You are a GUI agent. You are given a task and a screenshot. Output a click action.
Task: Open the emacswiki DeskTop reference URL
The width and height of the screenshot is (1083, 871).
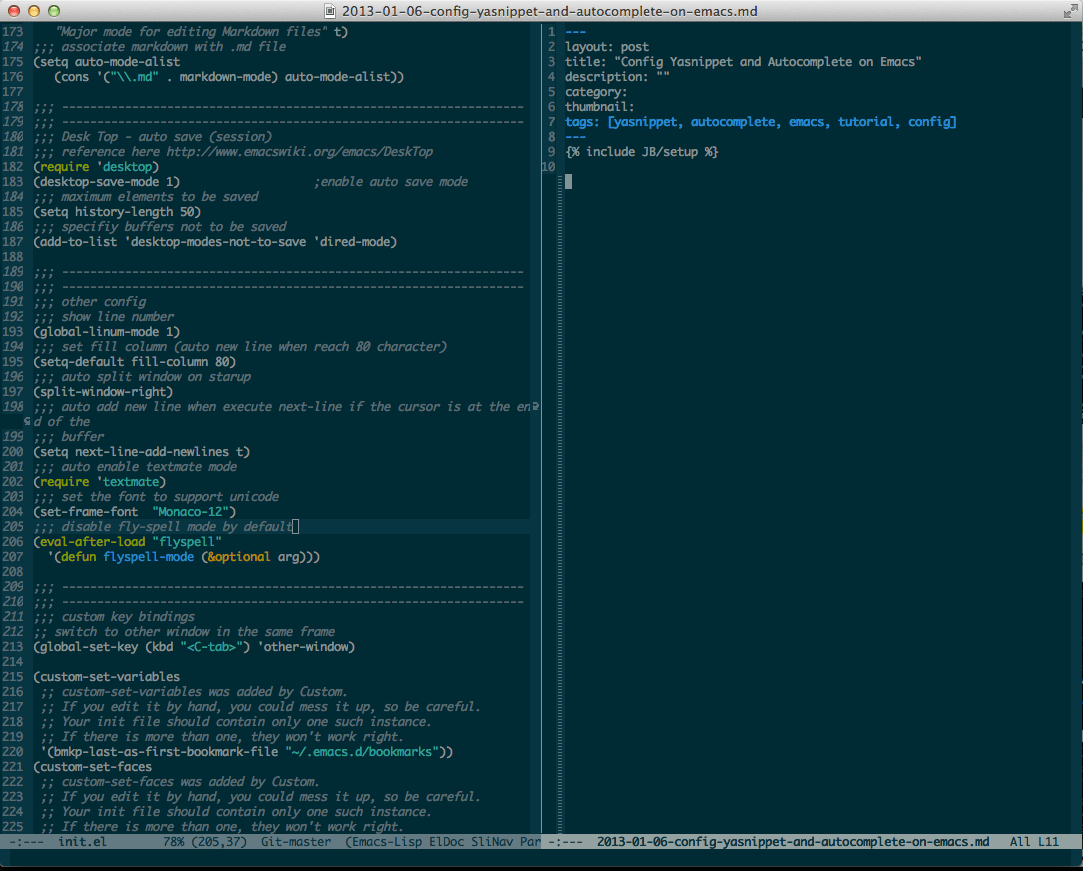click(300, 151)
